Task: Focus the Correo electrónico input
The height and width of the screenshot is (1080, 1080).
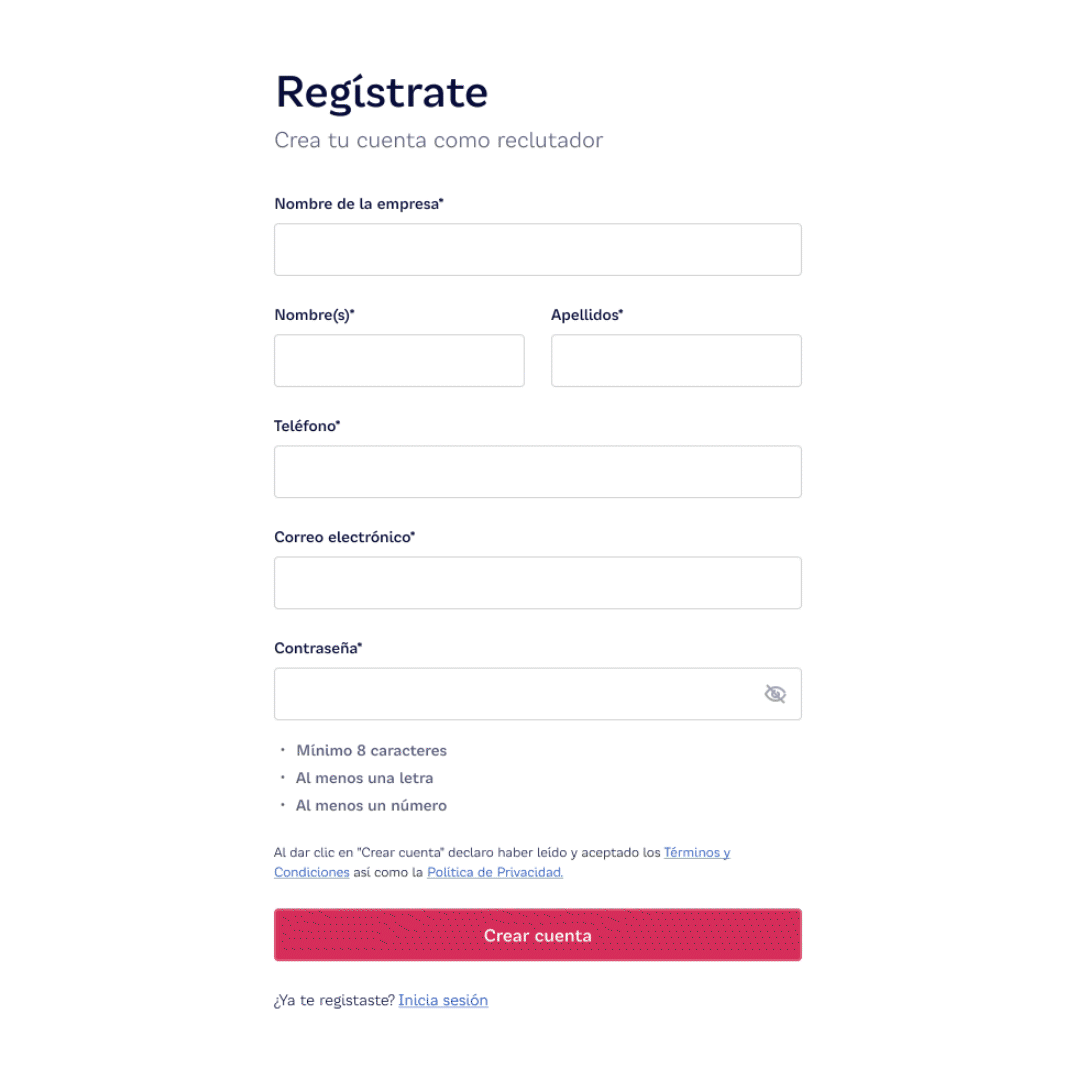Action: point(537,583)
